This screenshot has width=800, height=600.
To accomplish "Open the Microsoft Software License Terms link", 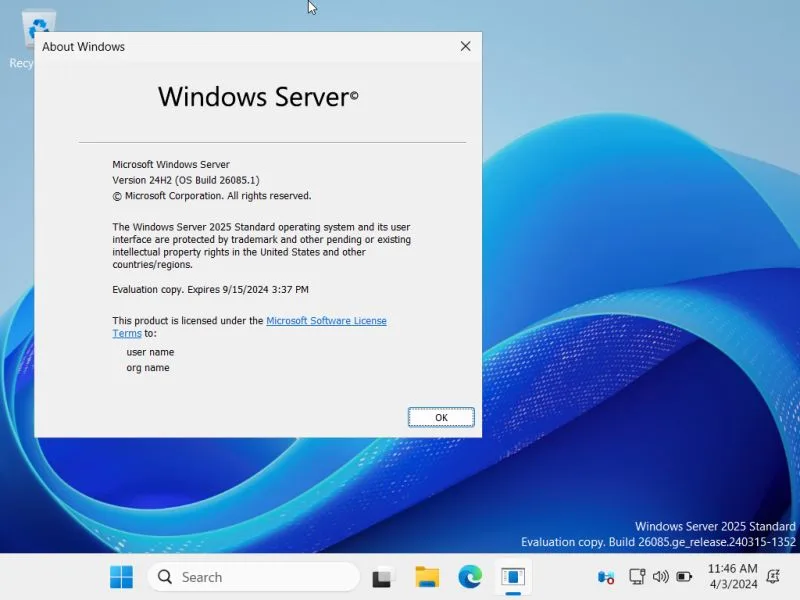I will pos(326,321).
